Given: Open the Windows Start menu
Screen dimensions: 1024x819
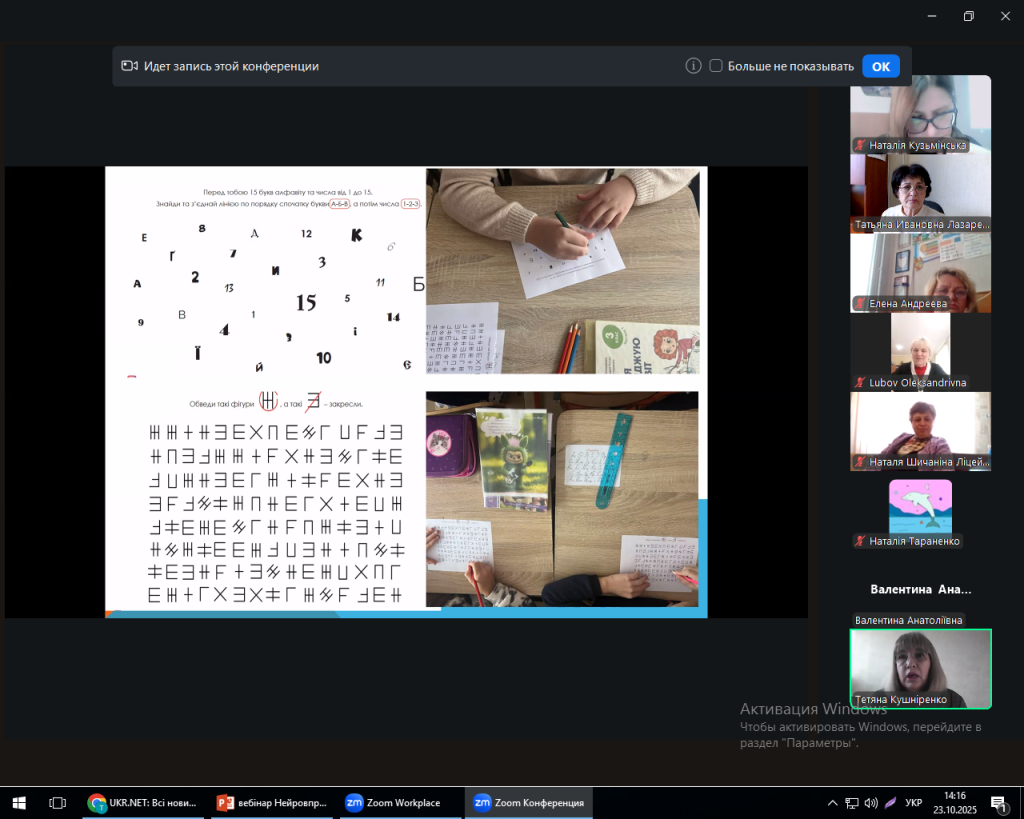Looking at the screenshot, I should [x=18, y=802].
